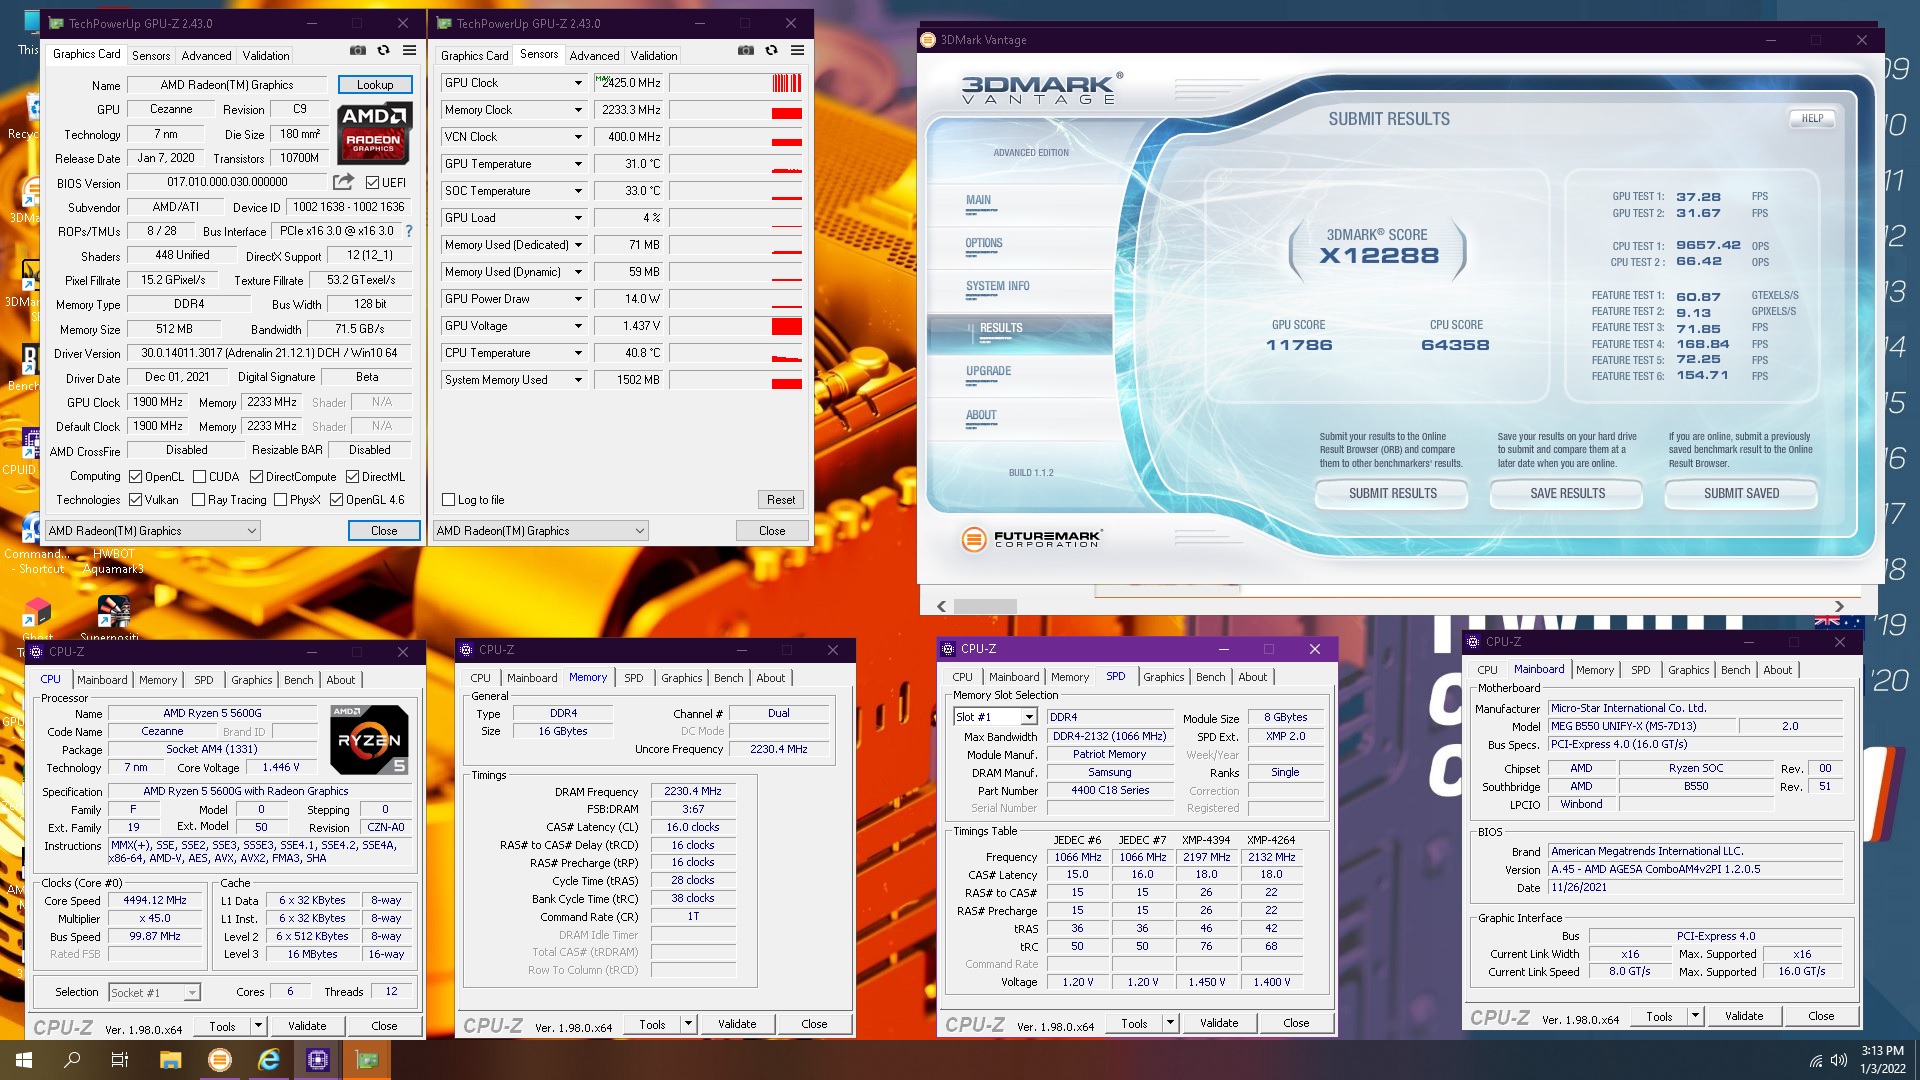Click volume icon in system tray

coord(1838,1060)
